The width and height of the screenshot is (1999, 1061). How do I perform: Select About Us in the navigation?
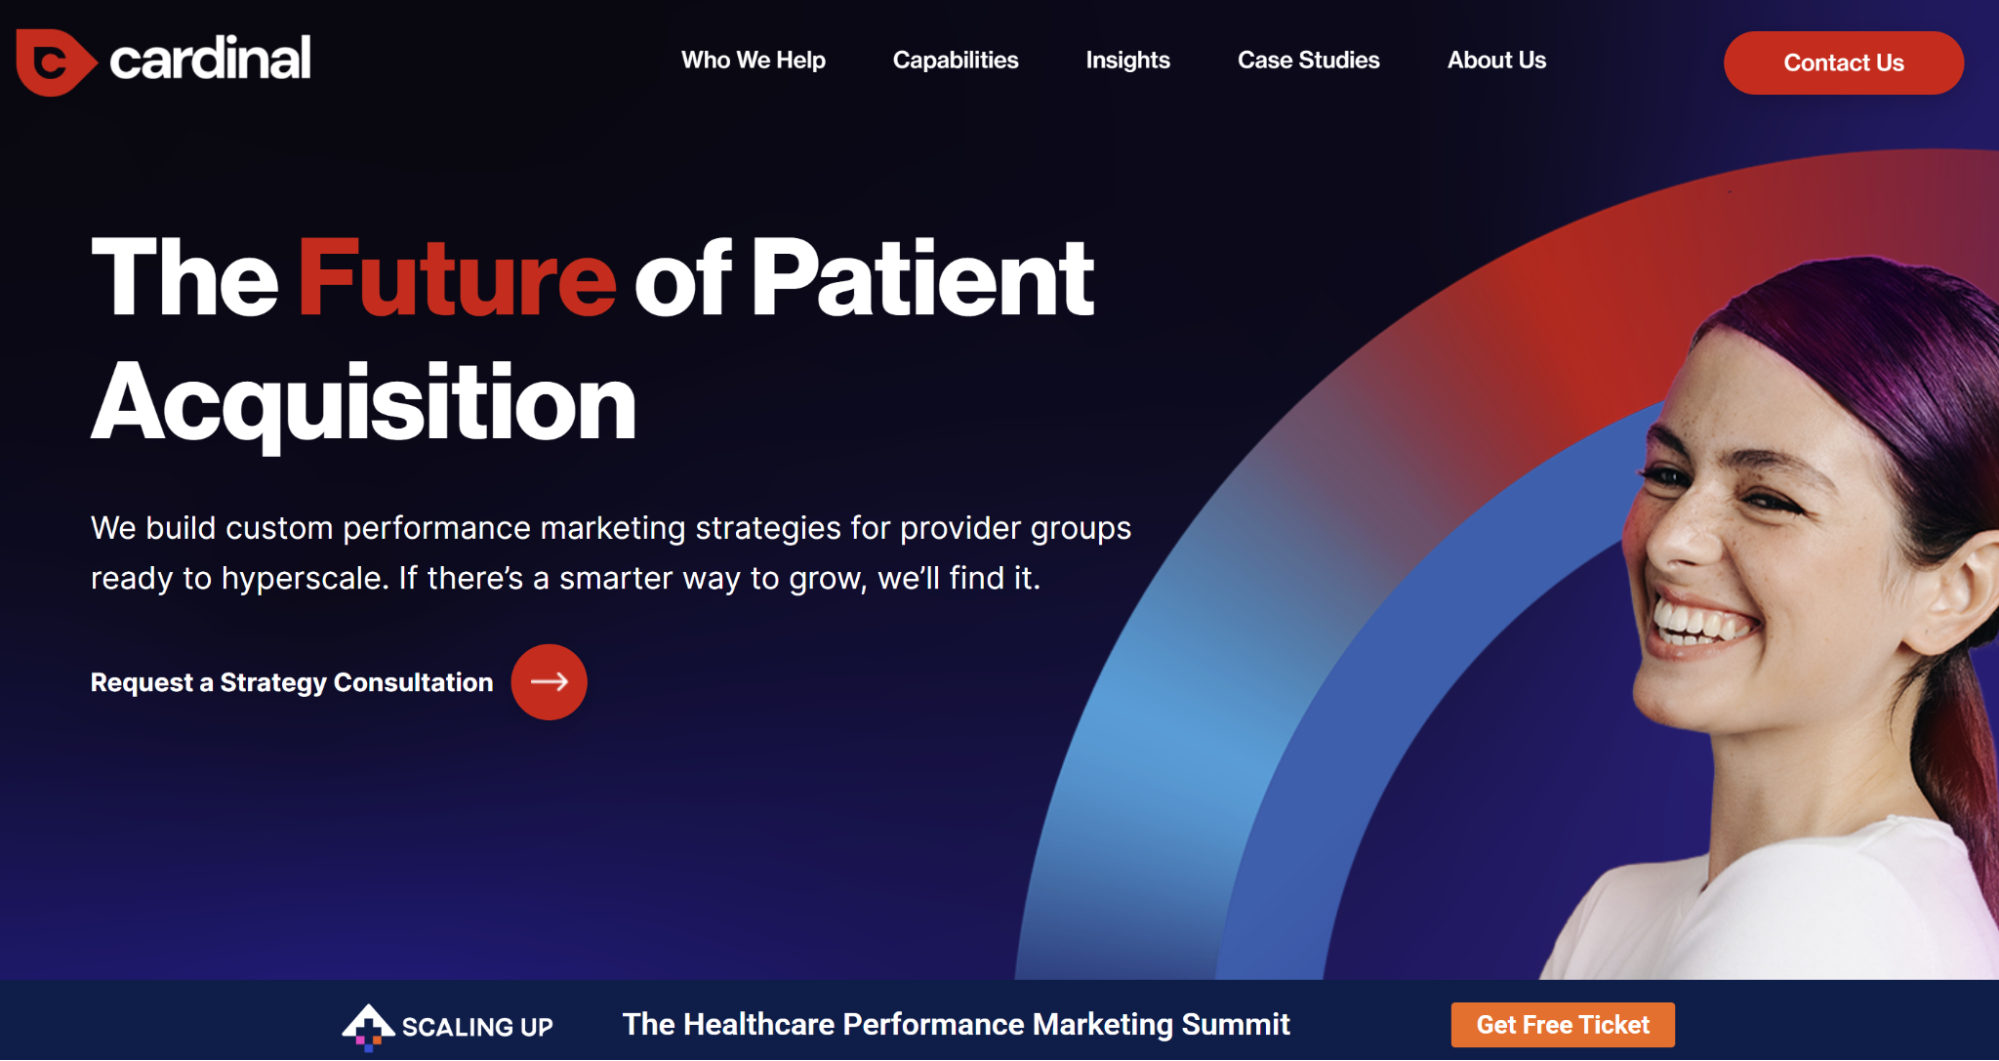click(x=1496, y=60)
